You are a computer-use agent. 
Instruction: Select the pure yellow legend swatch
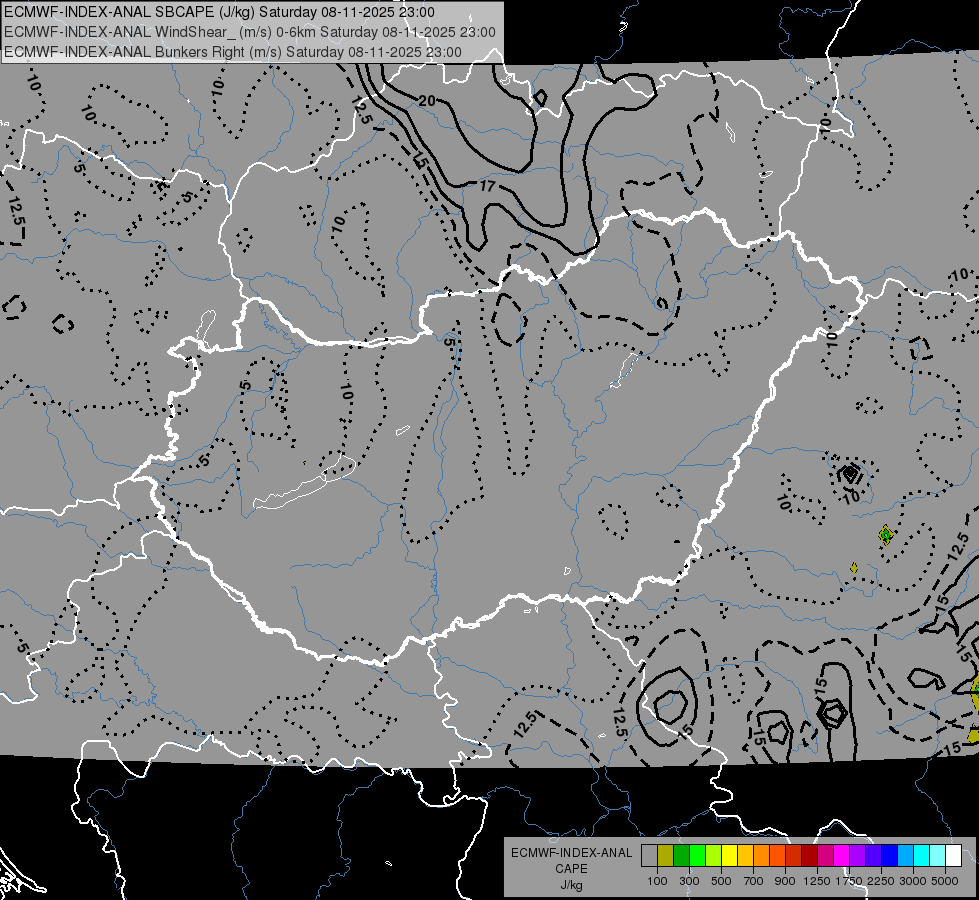[730, 855]
